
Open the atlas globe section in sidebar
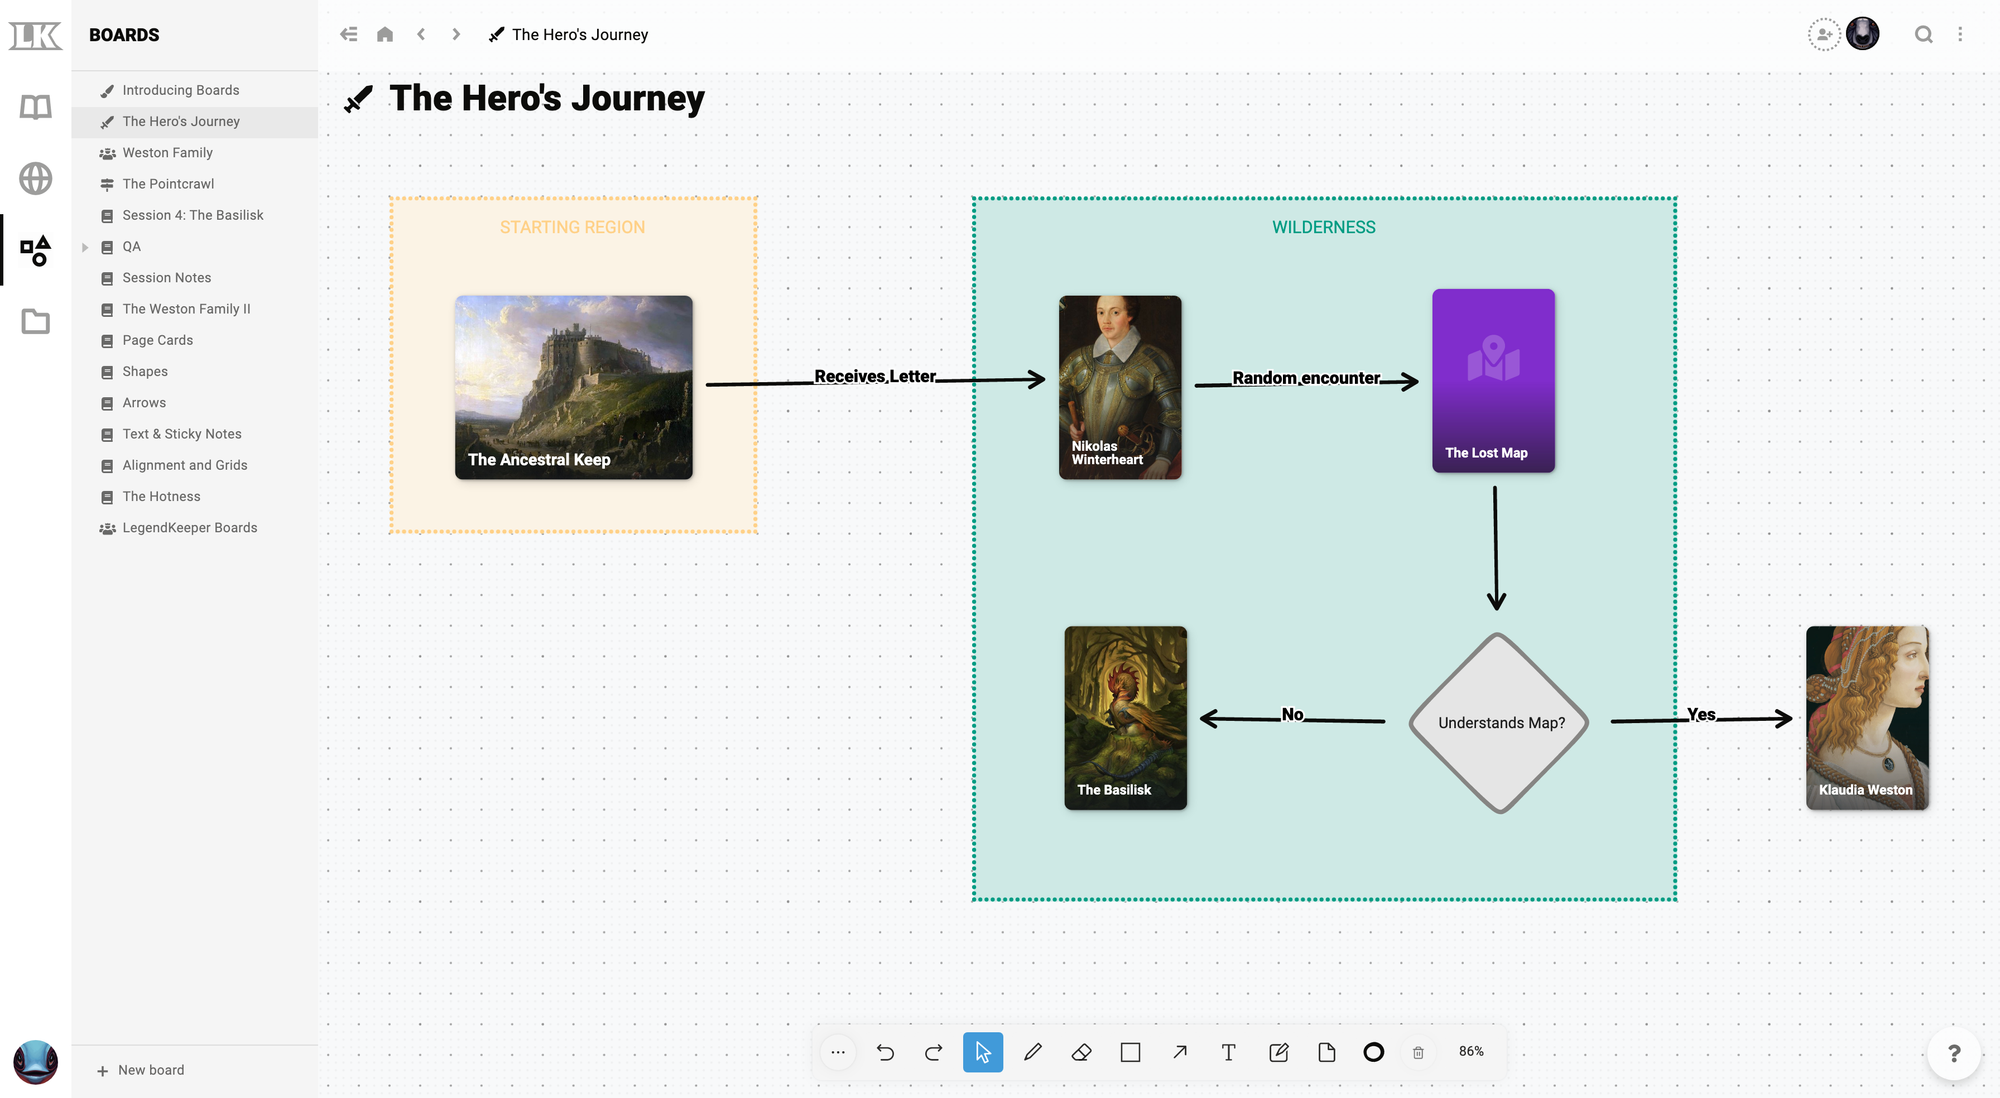point(35,179)
